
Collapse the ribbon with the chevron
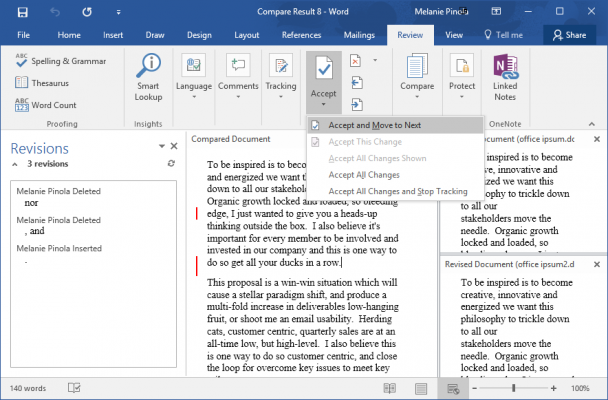coord(592,124)
